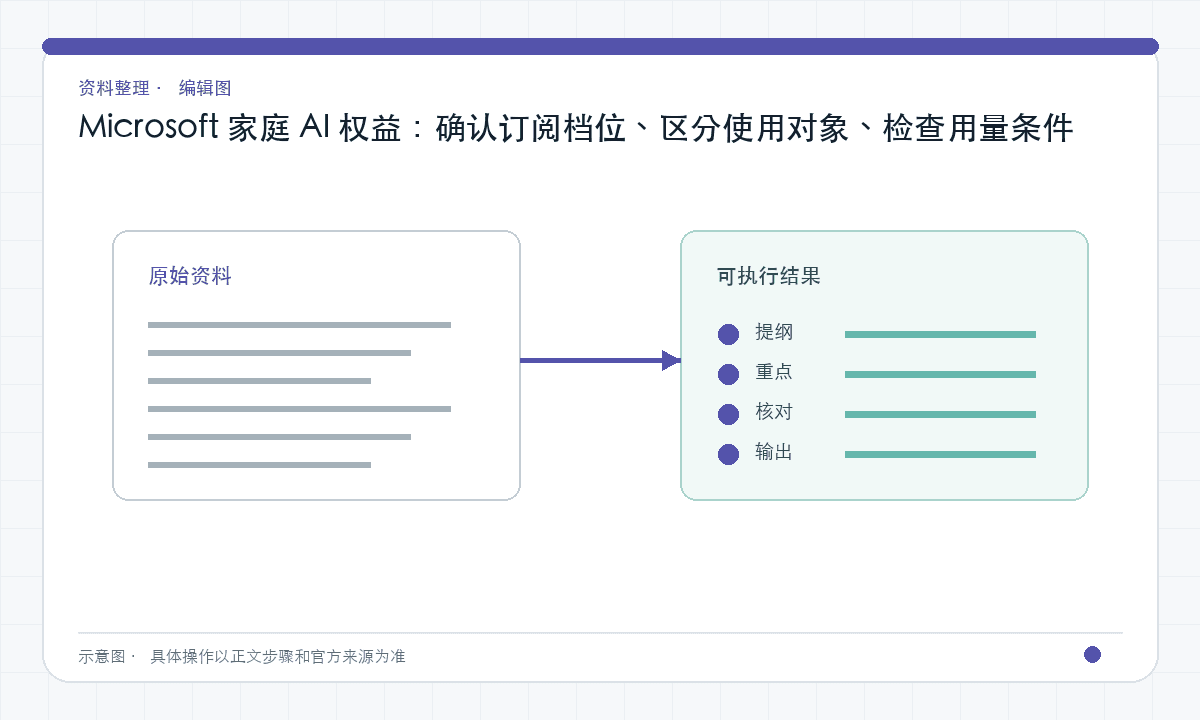
Task: Click the 资料整理 breadcrumb text
Action: coord(114,88)
